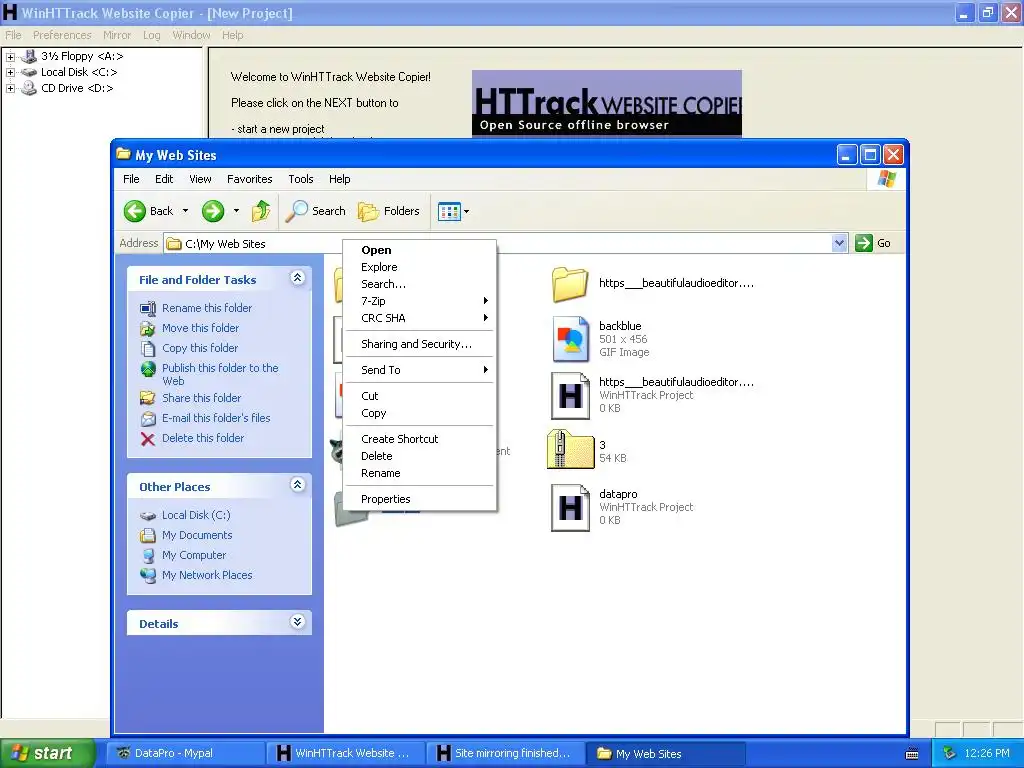
Task: Expand the Details panel
Action: (297, 622)
